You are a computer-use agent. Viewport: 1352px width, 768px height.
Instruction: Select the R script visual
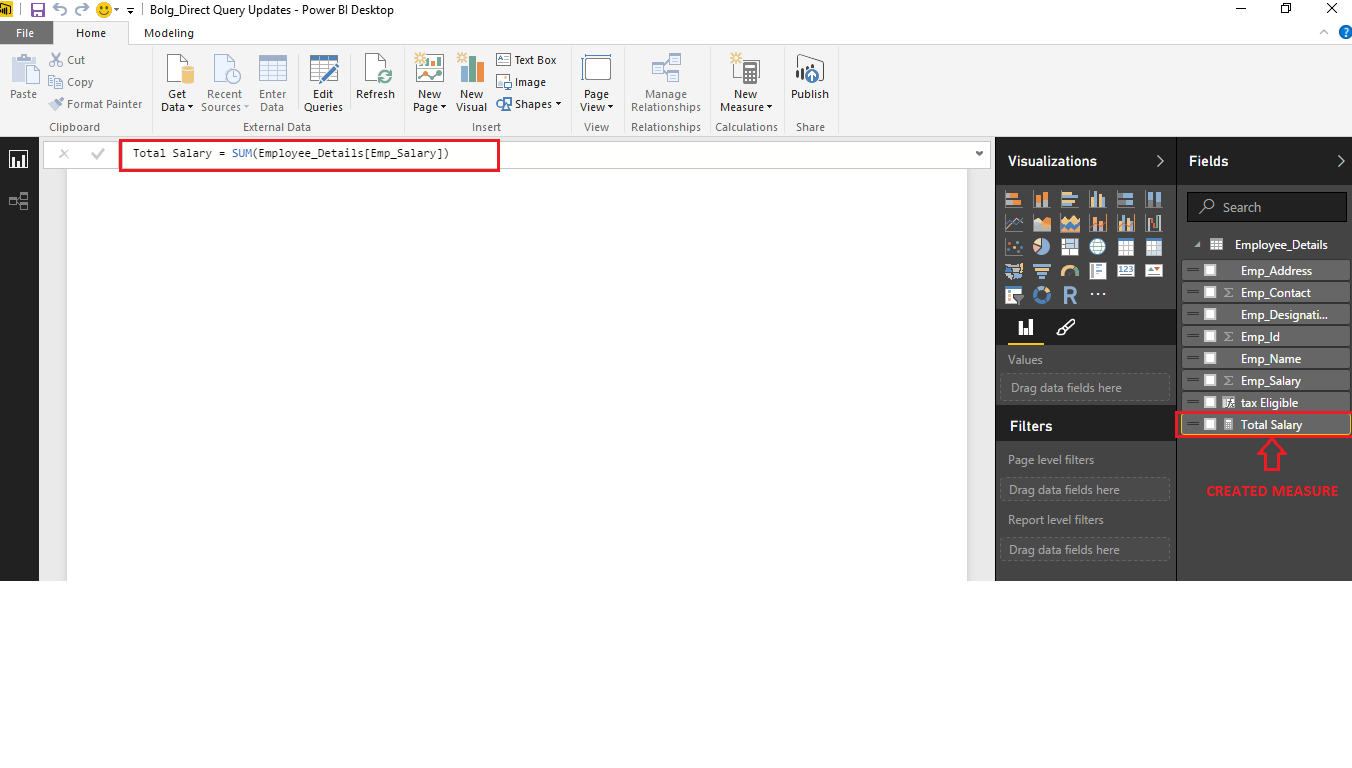(1069, 295)
